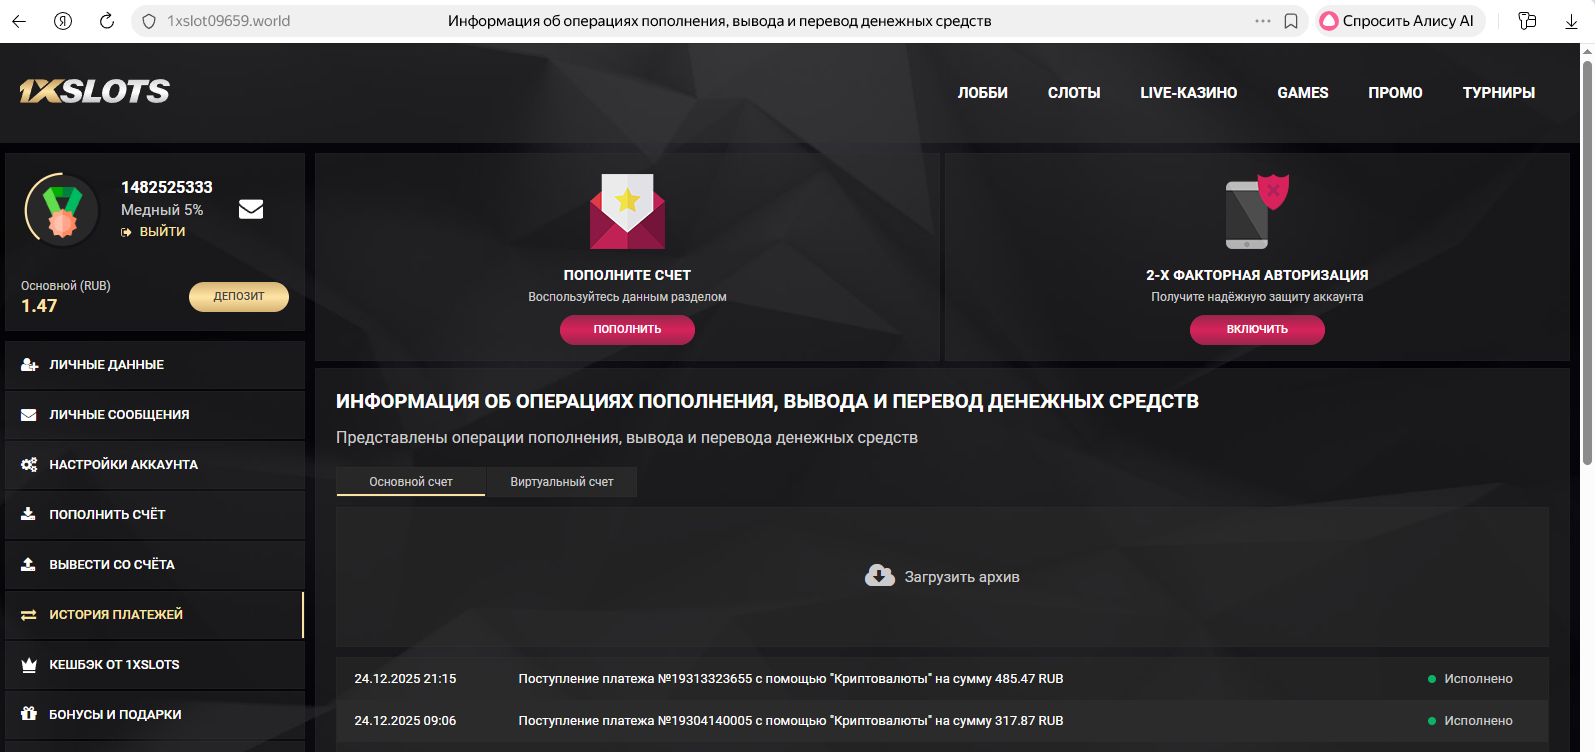Open the Alice AI circle icon
Image resolution: width=1595 pixels, height=752 pixels.
(x=1329, y=21)
